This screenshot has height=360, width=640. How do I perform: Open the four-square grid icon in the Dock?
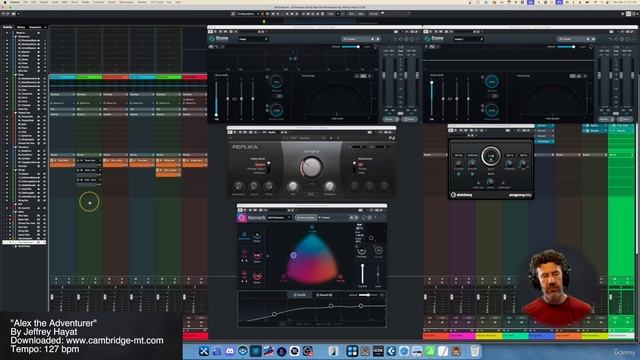(352, 351)
